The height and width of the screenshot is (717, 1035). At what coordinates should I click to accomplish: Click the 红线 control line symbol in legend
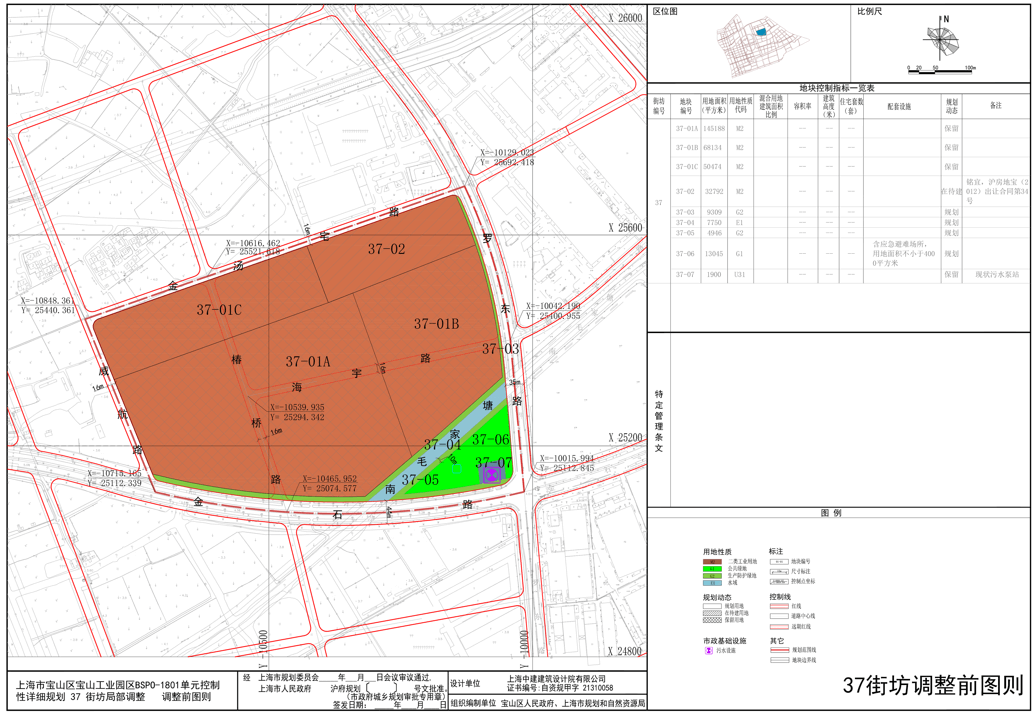(780, 606)
